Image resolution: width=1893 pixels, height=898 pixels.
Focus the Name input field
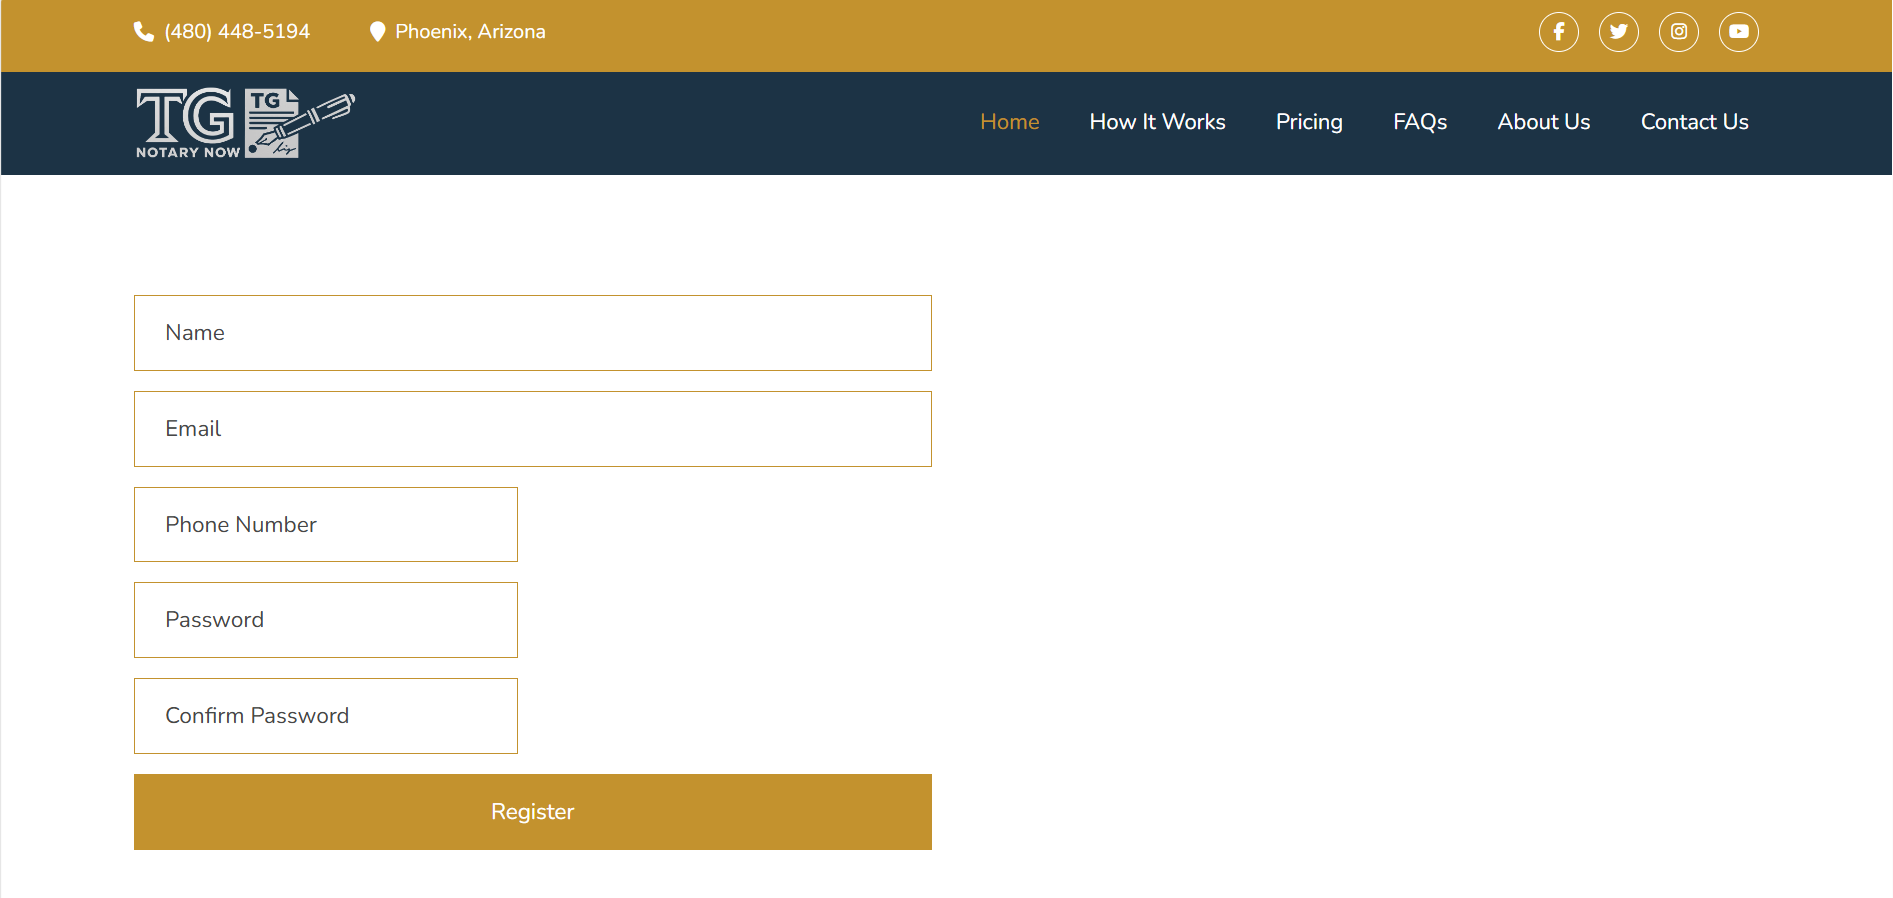(532, 333)
